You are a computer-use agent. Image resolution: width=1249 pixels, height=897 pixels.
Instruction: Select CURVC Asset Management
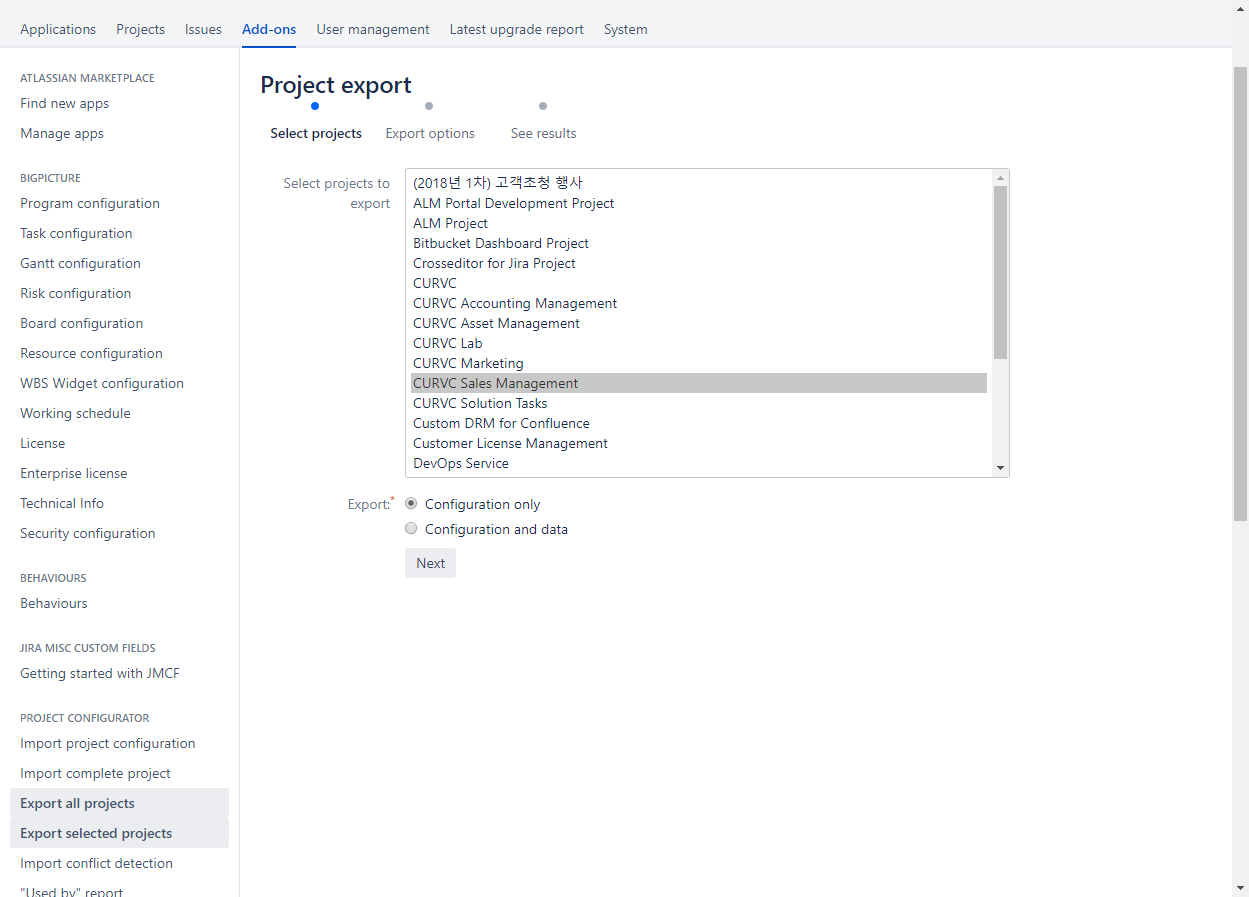699,323
